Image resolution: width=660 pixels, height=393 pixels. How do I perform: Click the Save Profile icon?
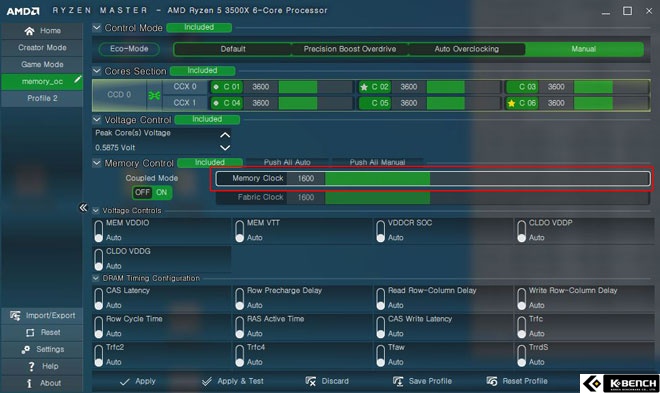(x=398, y=381)
